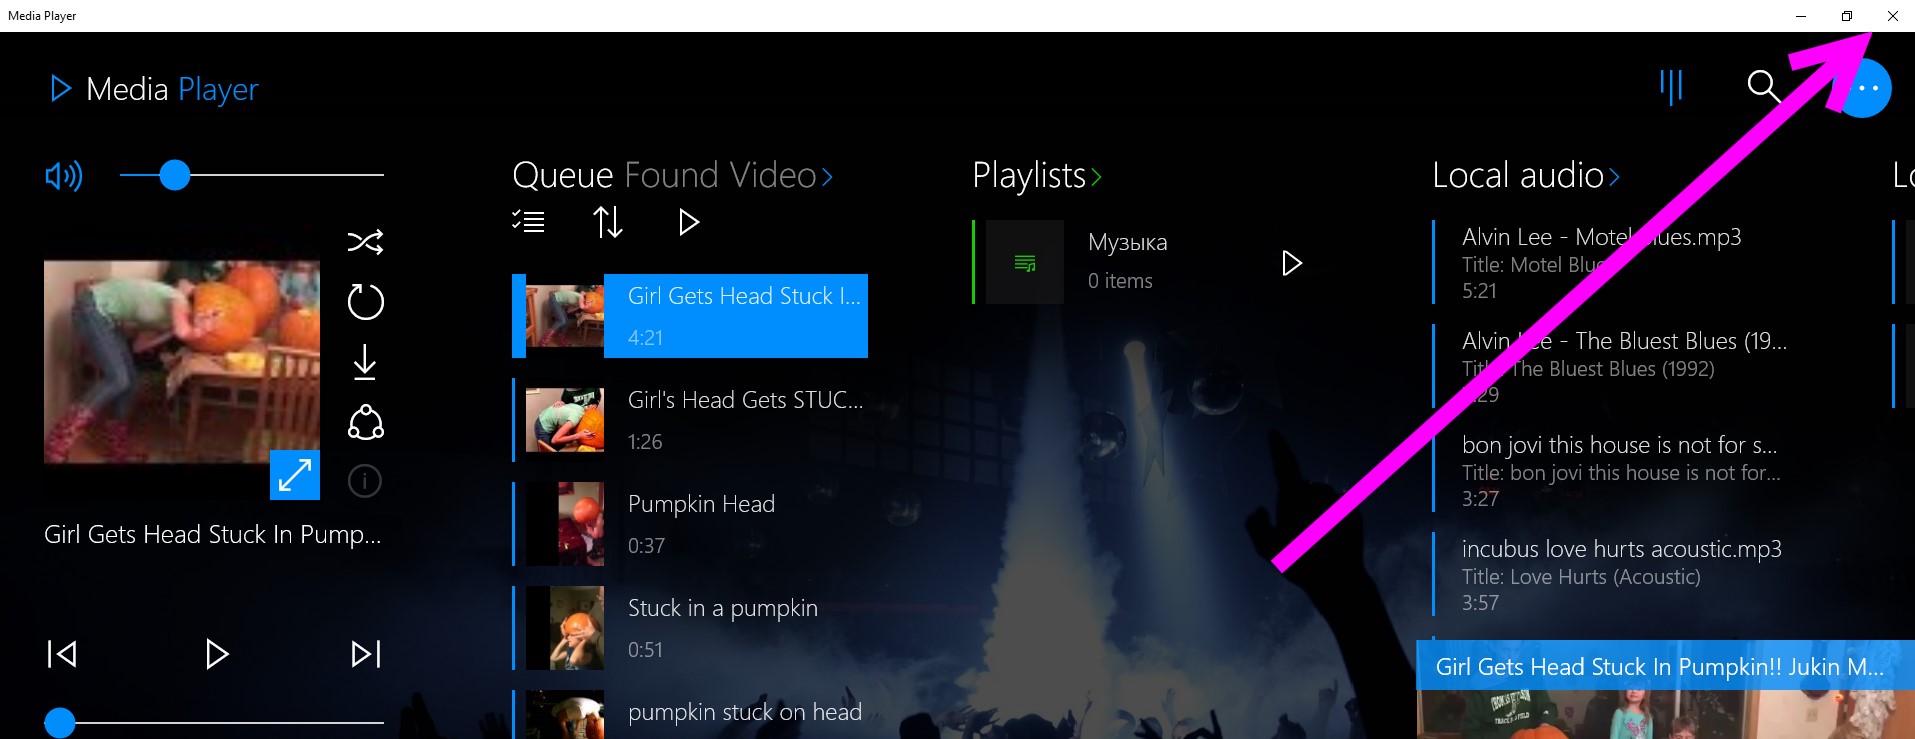Restore down the Media Player window

1847,16
